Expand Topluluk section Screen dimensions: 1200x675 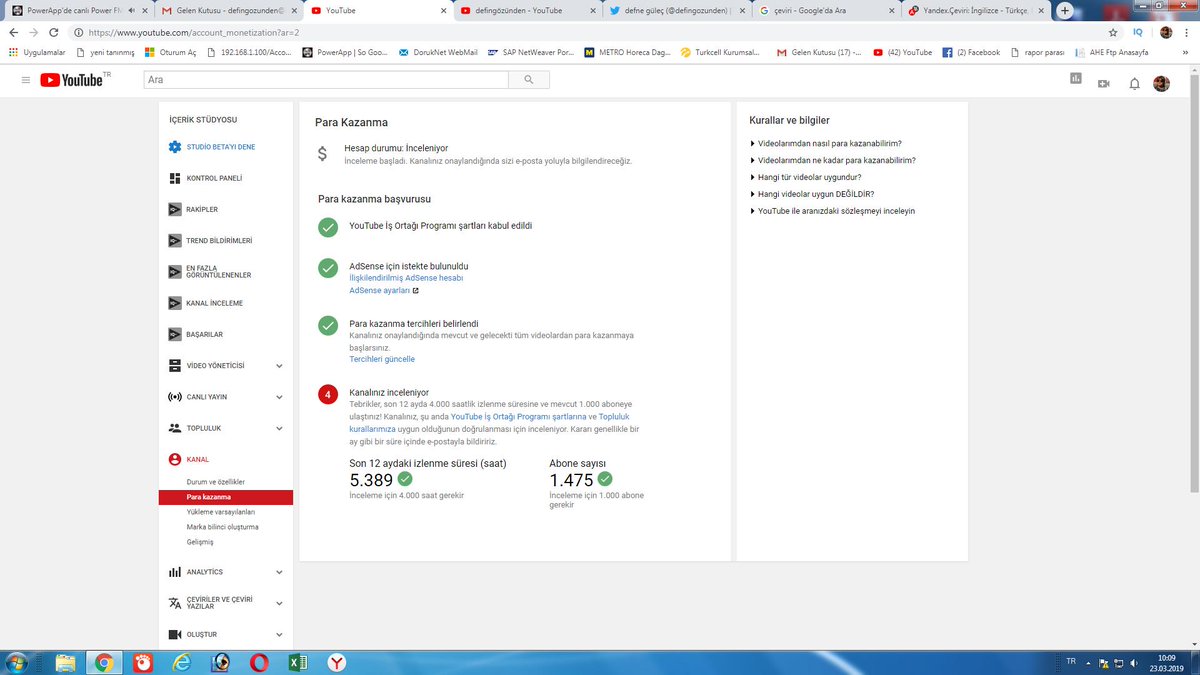(x=279, y=428)
